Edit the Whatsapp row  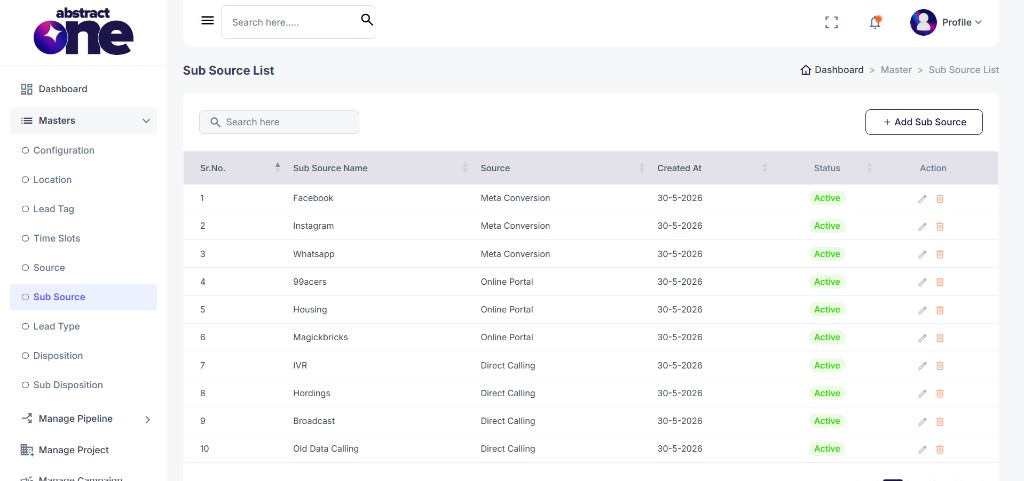click(x=922, y=255)
